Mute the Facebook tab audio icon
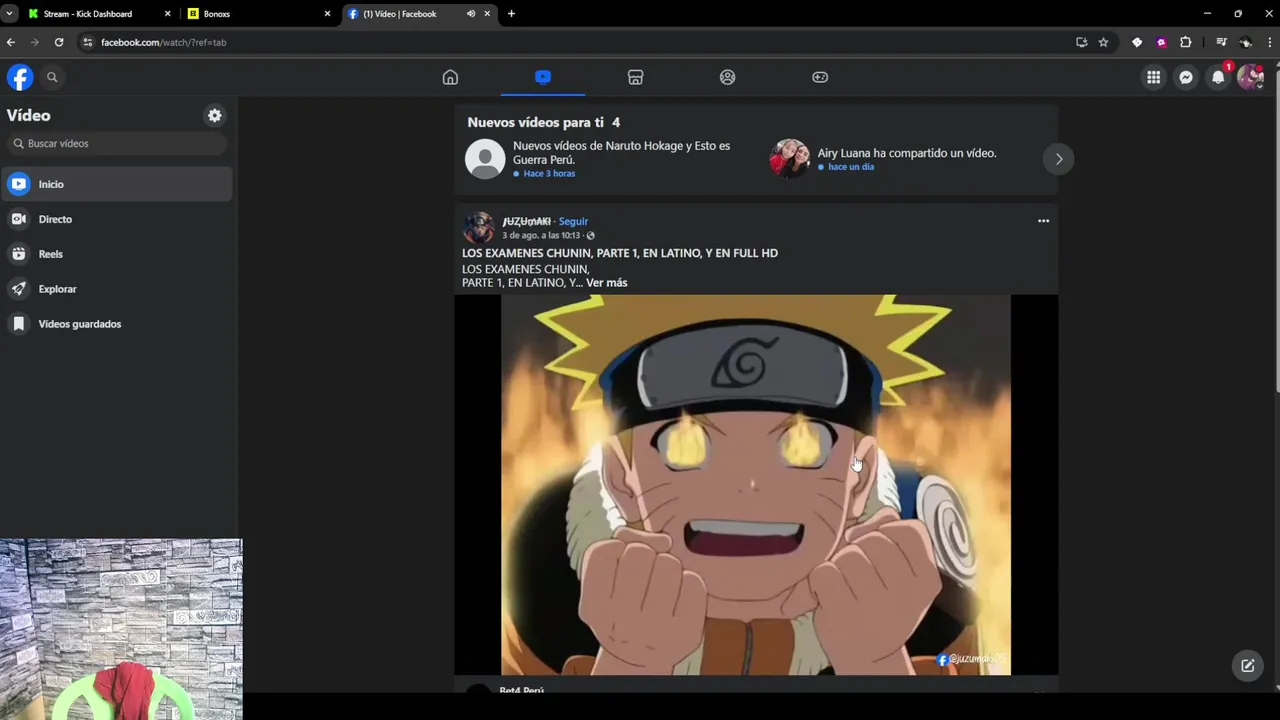 (x=471, y=14)
